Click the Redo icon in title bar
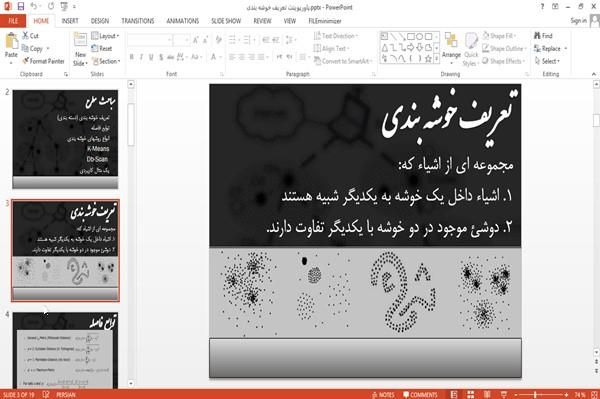600x399 pixels. 51,6
